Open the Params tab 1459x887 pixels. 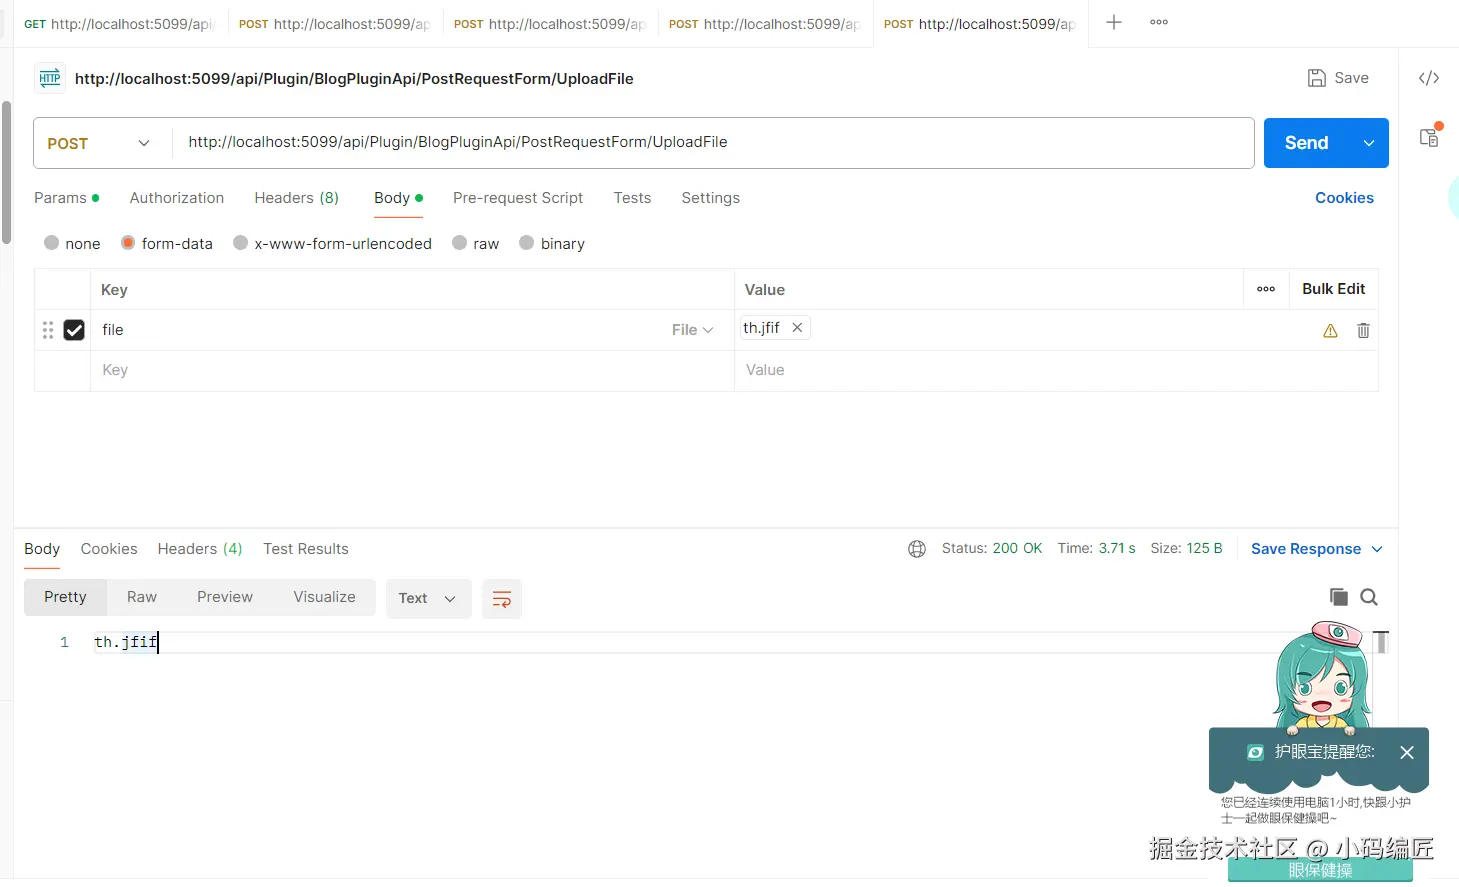66,198
